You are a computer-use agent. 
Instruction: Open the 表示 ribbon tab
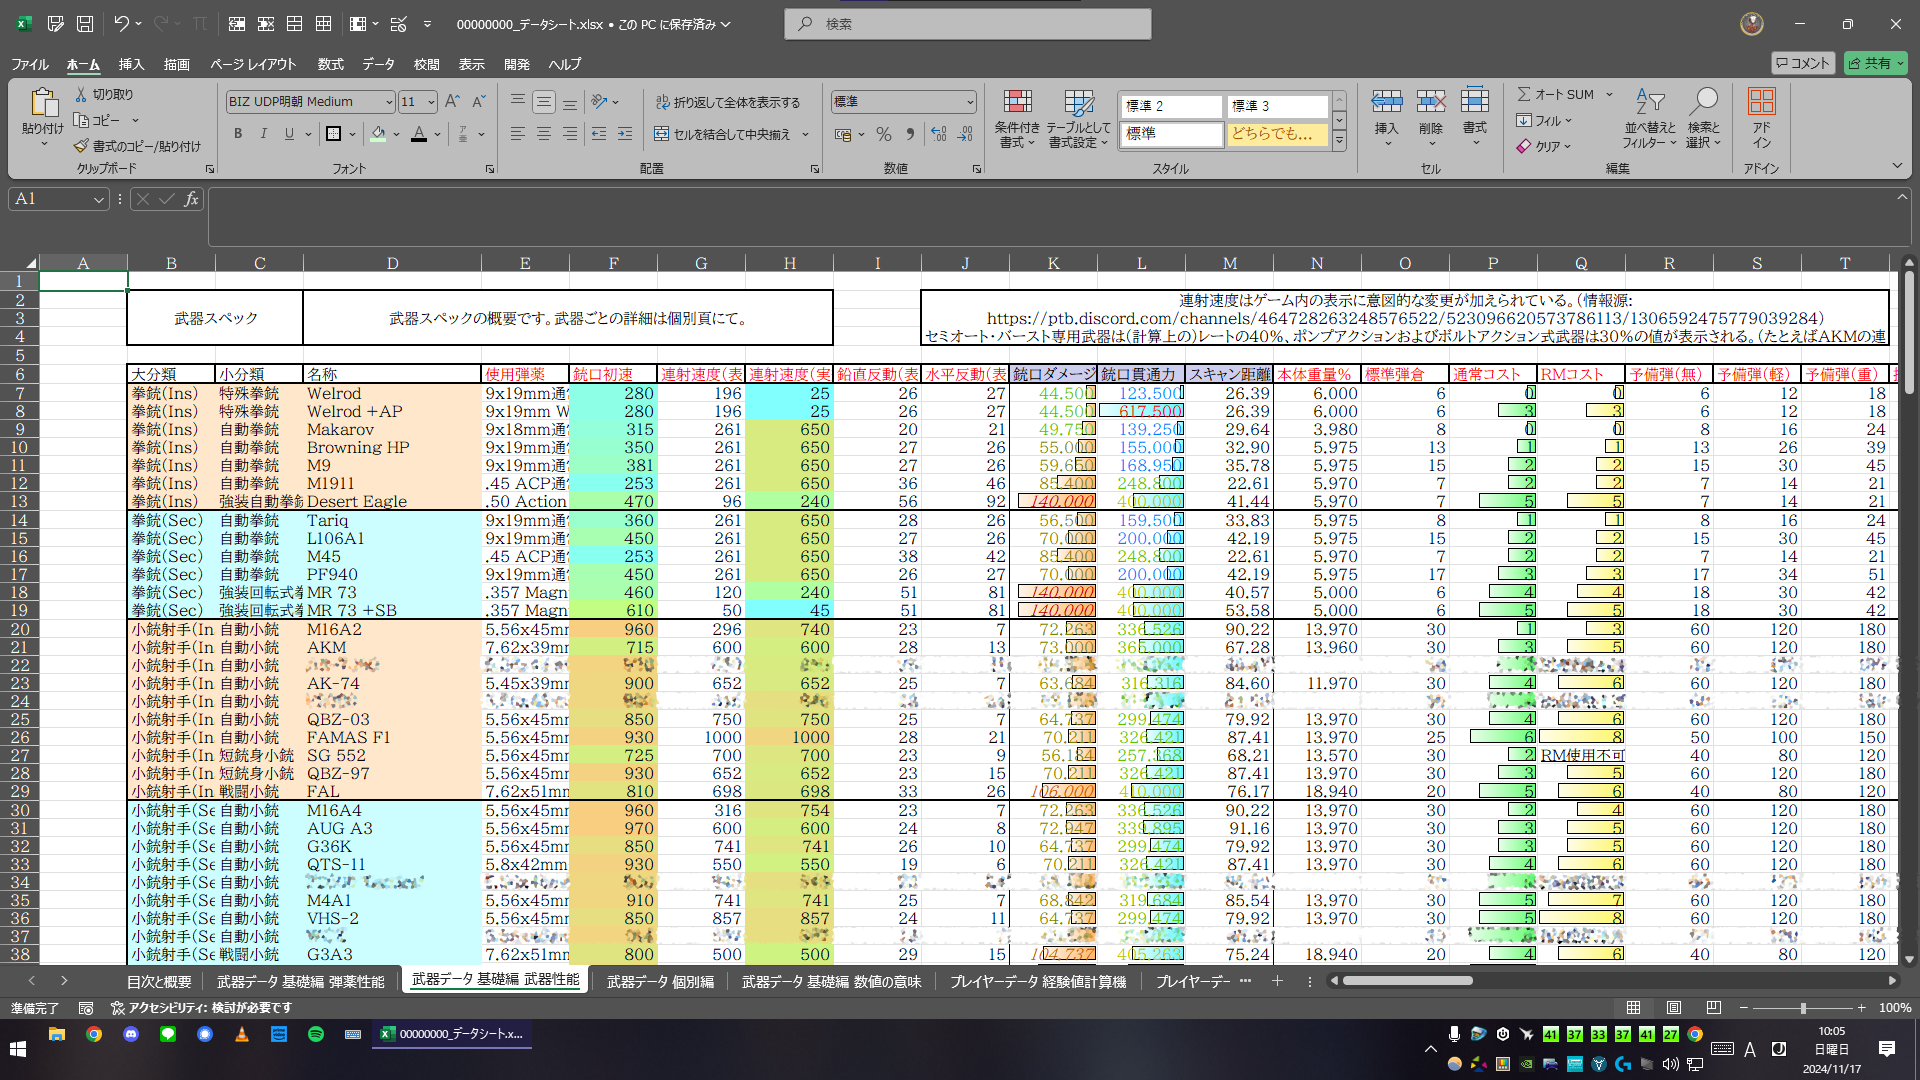pos(471,64)
